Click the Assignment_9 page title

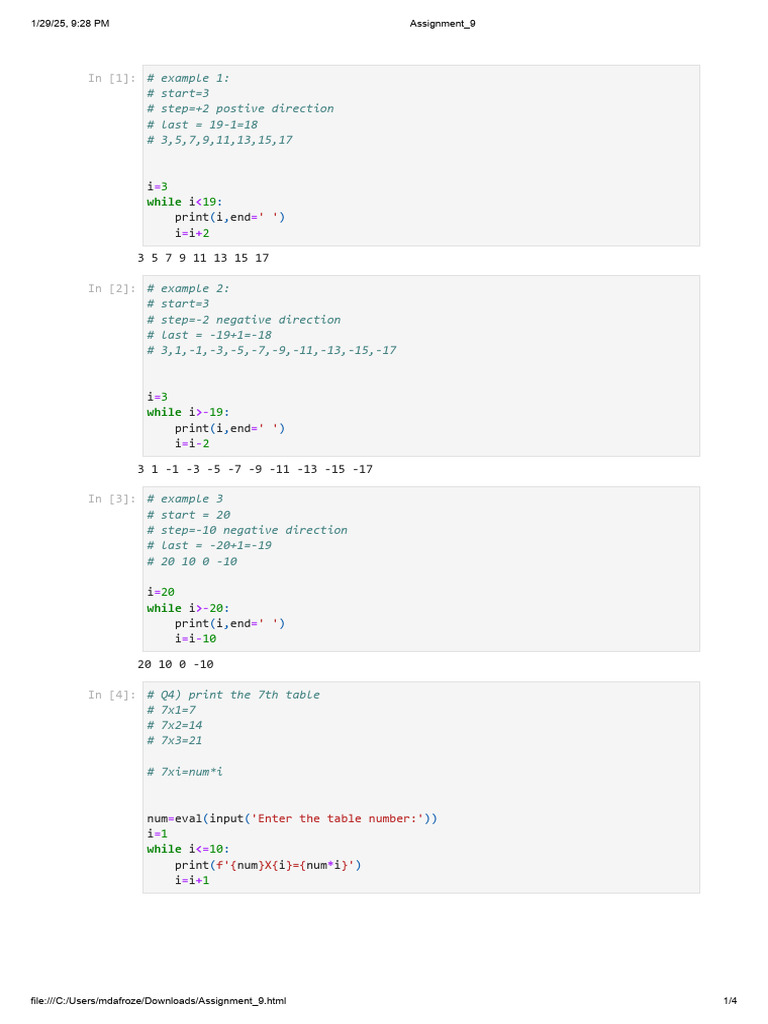442,24
